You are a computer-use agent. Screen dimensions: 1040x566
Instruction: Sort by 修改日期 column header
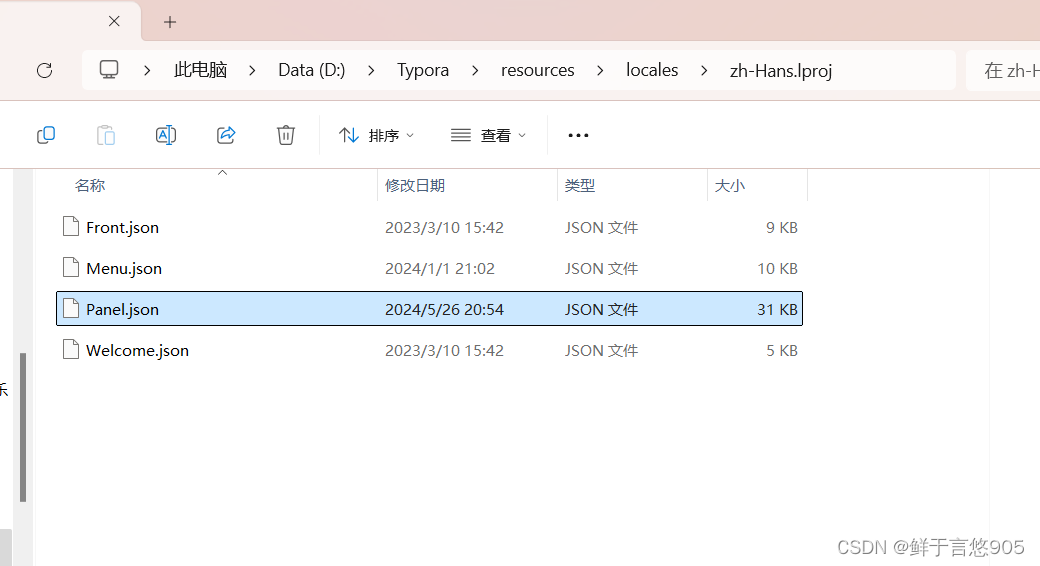point(415,185)
